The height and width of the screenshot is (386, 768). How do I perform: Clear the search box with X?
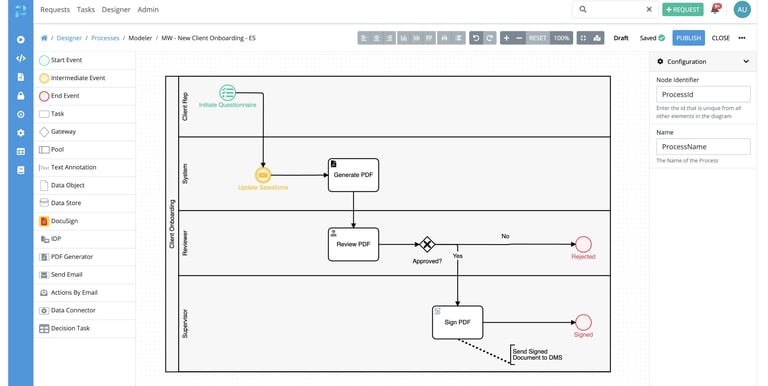649,9
